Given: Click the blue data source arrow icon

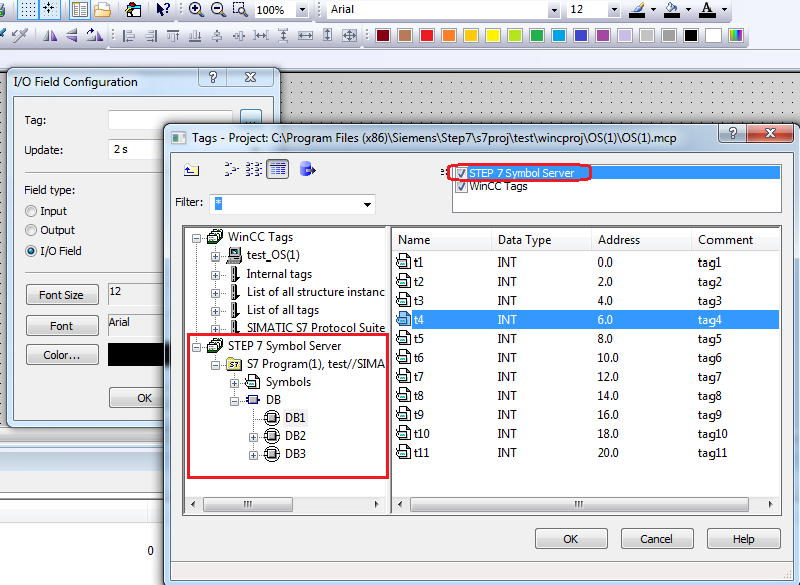Looking at the screenshot, I should (307, 169).
